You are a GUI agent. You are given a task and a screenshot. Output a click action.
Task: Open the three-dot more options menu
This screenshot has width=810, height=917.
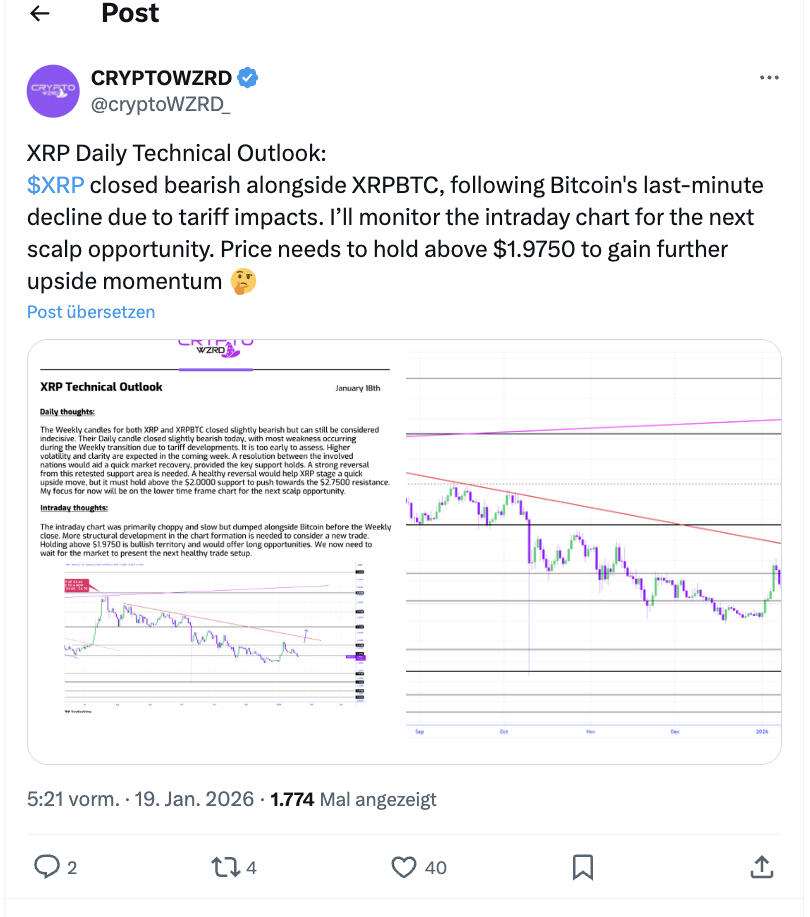[768, 78]
